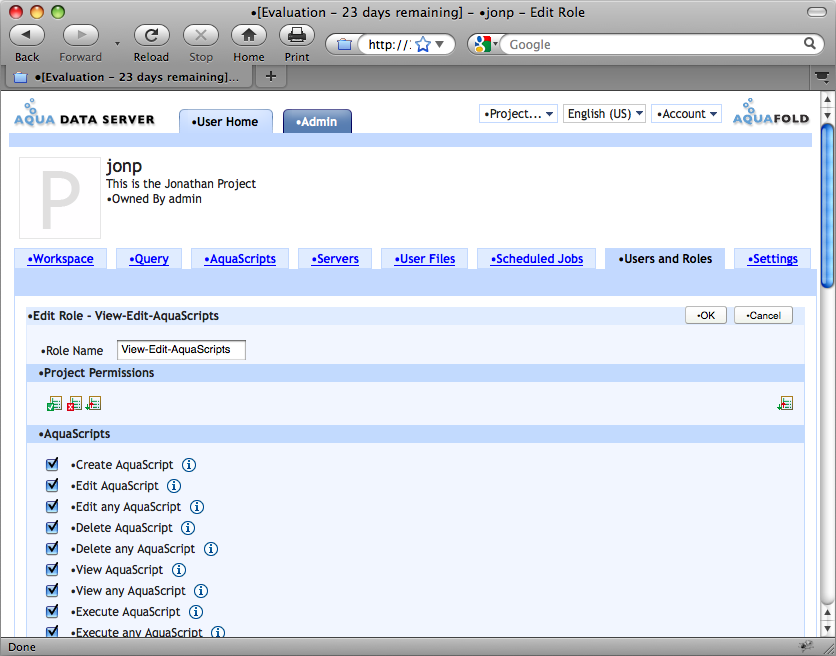
Task: Go to the browser Home icon
Action: pos(248,36)
